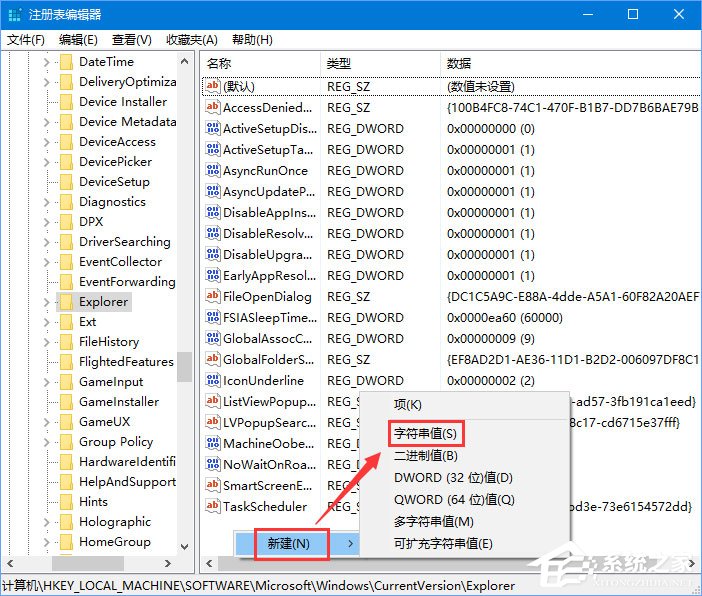Image resolution: width=702 pixels, height=596 pixels.
Task: Click the DWORD icon of ActiveSetupDis value
Action: (x=212, y=128)
